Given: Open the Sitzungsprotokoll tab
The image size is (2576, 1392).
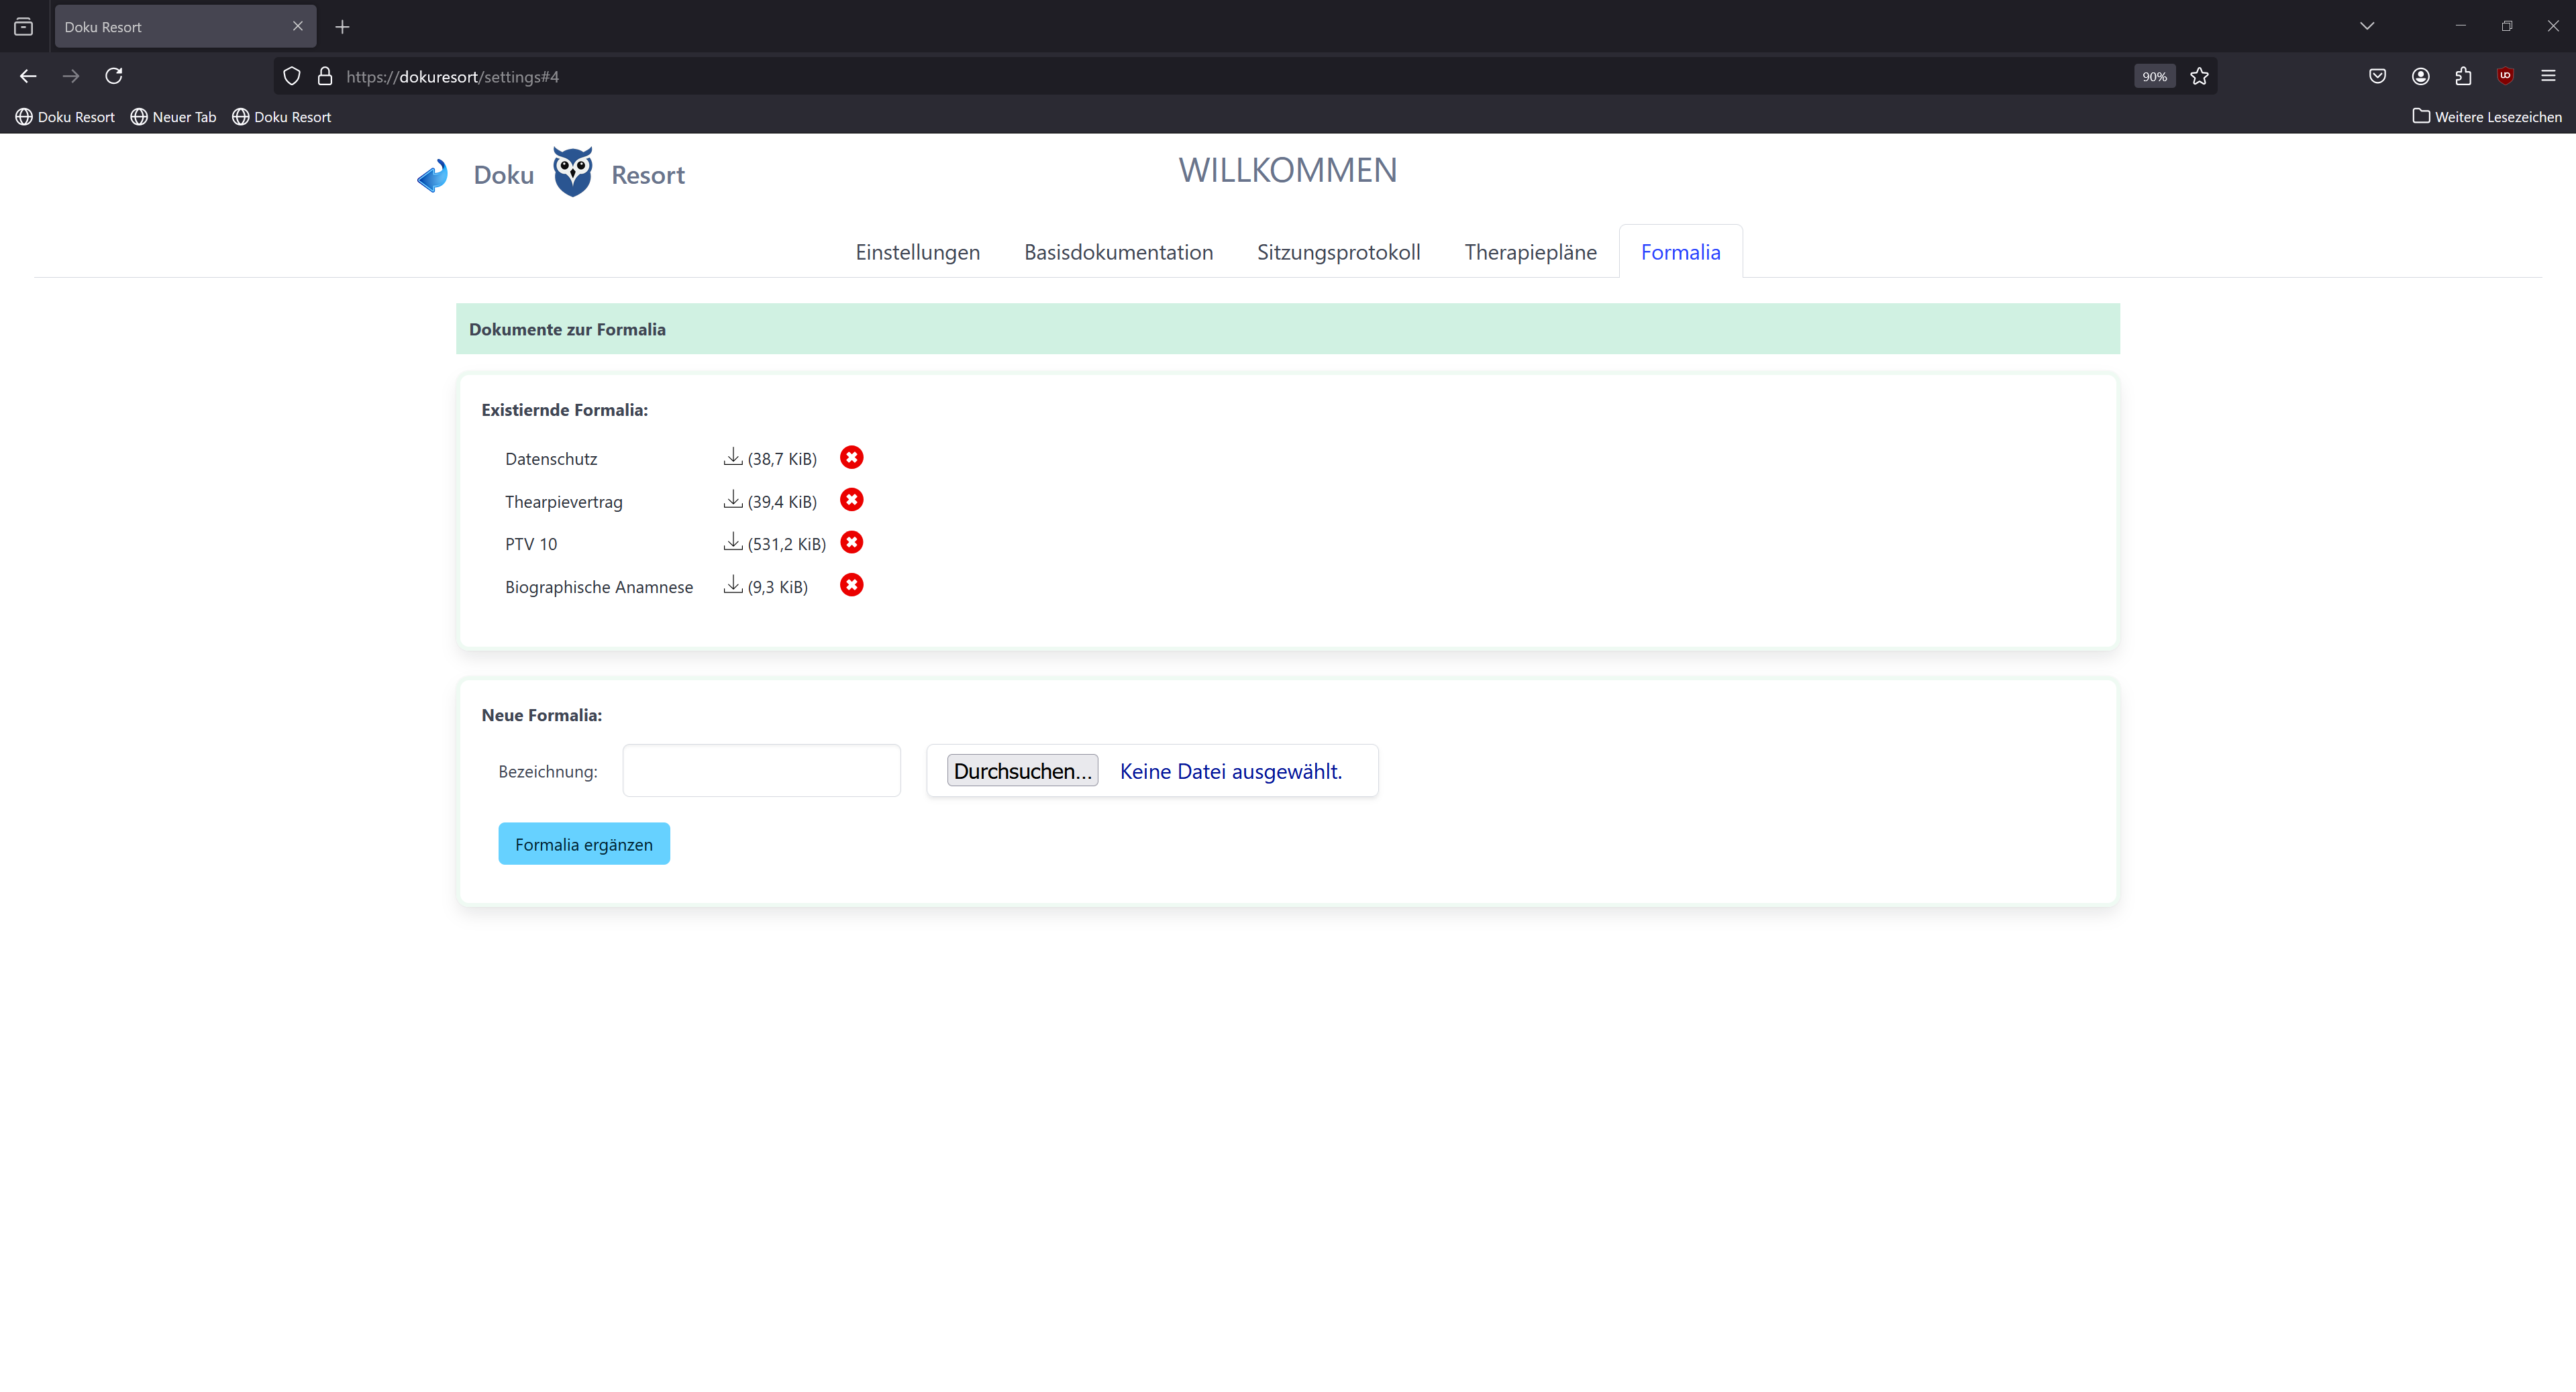Looking at the screenshot, I should (1338, 252).
